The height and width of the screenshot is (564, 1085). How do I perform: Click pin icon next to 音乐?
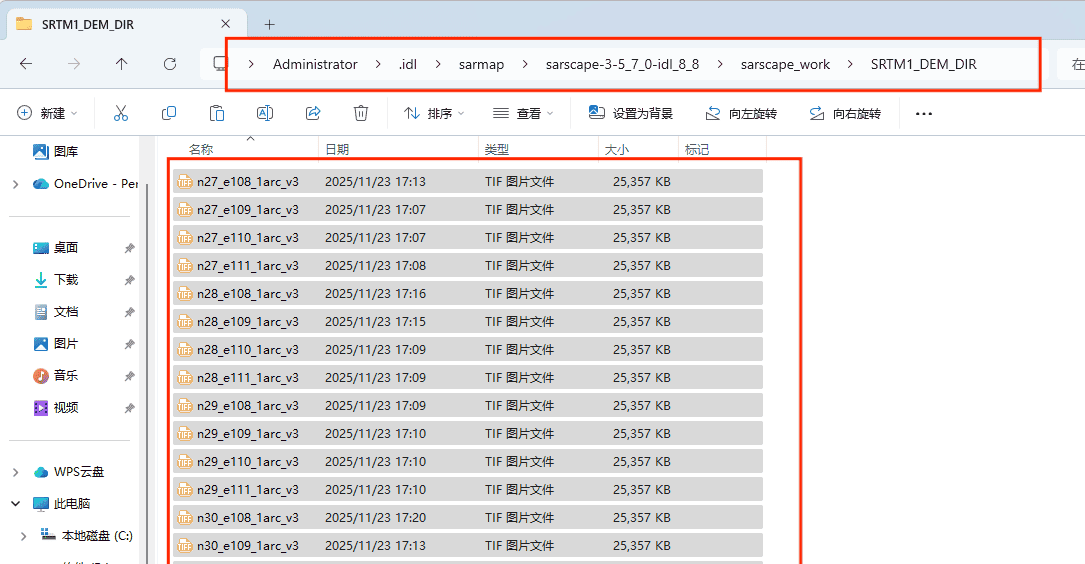(x=129, y=376)
